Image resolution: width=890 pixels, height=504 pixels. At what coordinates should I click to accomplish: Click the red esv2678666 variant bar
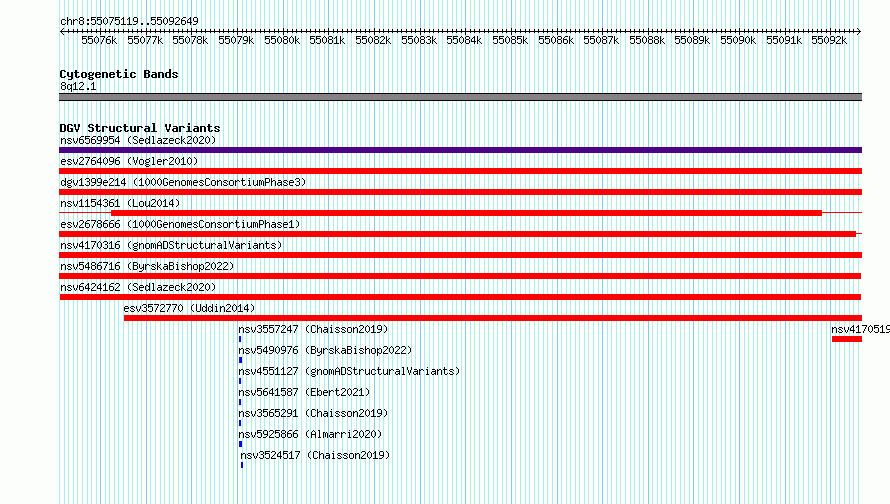[x=457, y=234]
